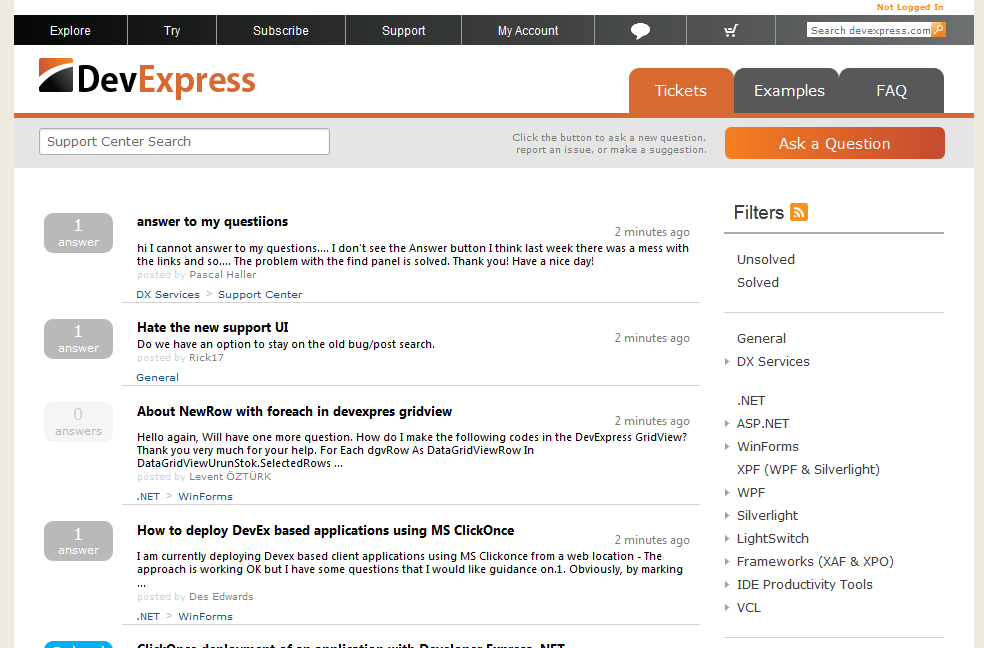Switch to the FAQ tab

tap(891, 91)
